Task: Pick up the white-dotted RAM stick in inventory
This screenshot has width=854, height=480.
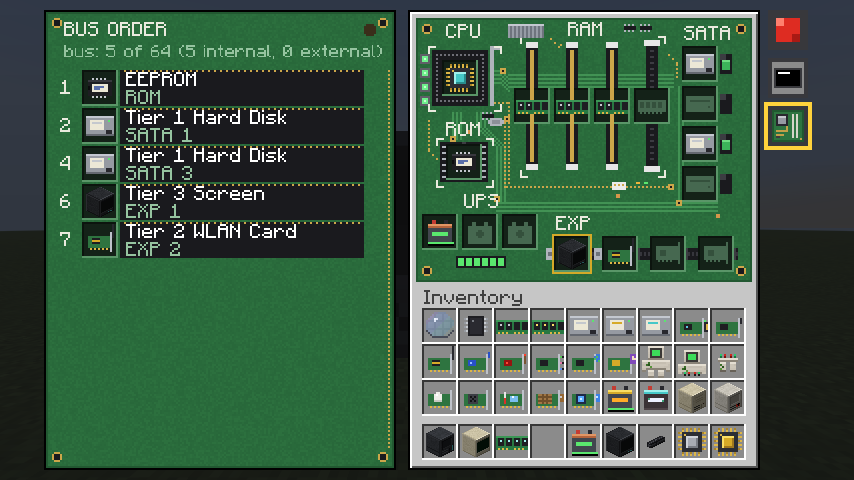Action: pyautogui.click(x=511, y=326)
